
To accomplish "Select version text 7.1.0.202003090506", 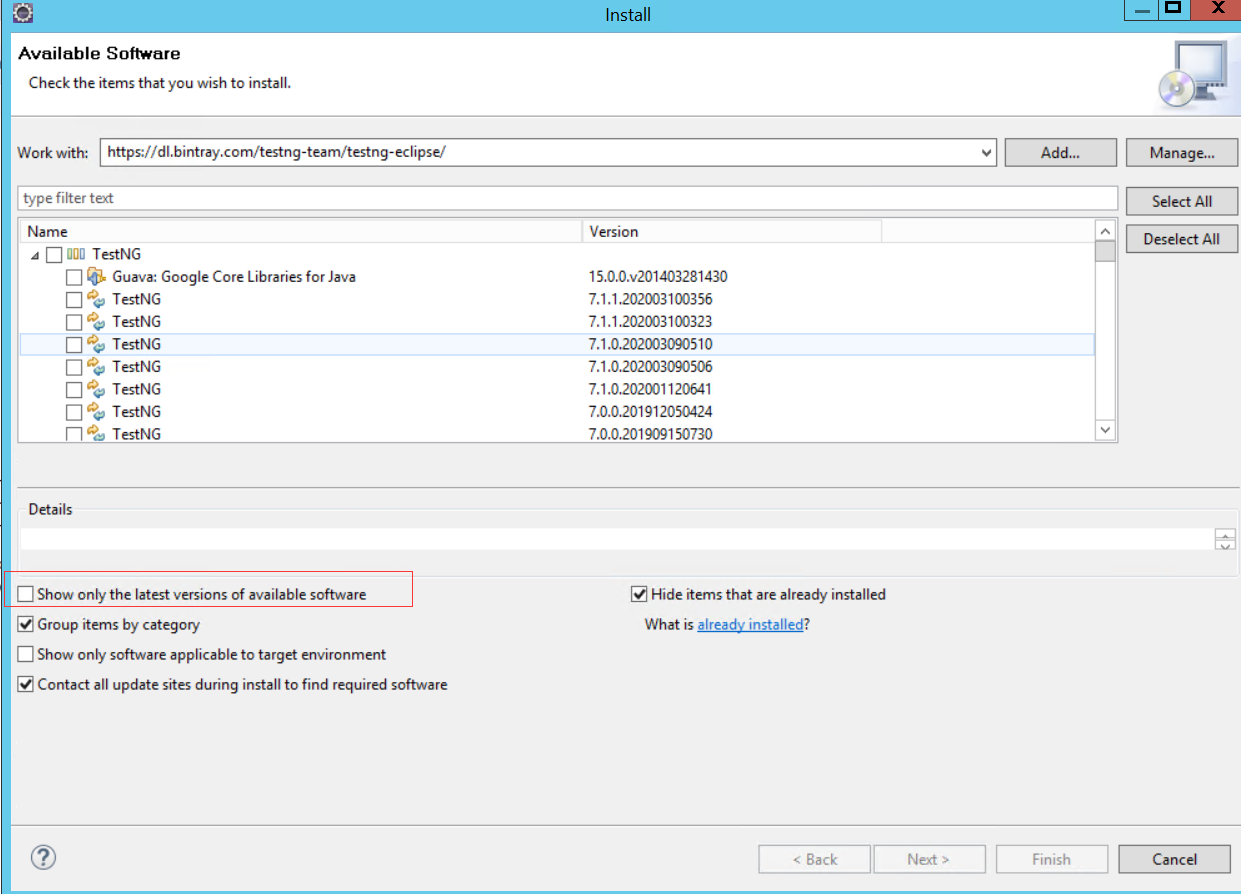I will (651, 366).
